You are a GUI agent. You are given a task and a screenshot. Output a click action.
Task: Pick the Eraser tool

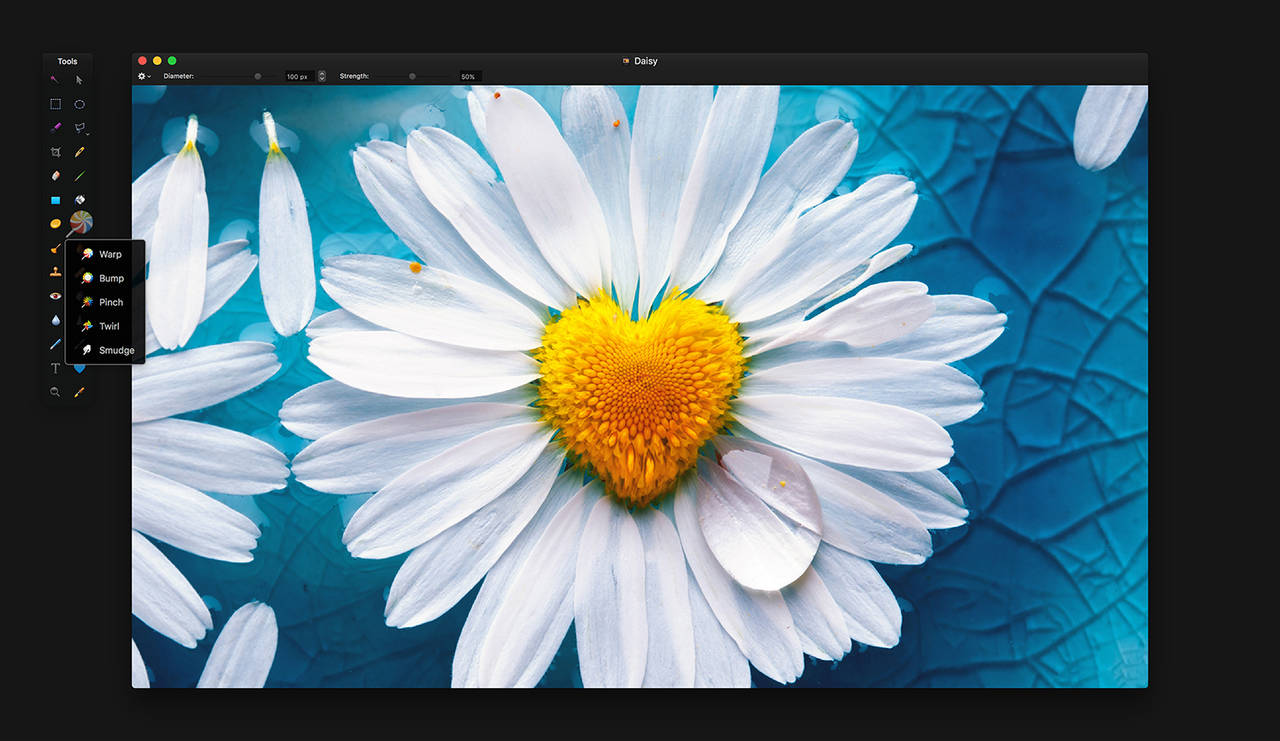click(x=55, y=176)
